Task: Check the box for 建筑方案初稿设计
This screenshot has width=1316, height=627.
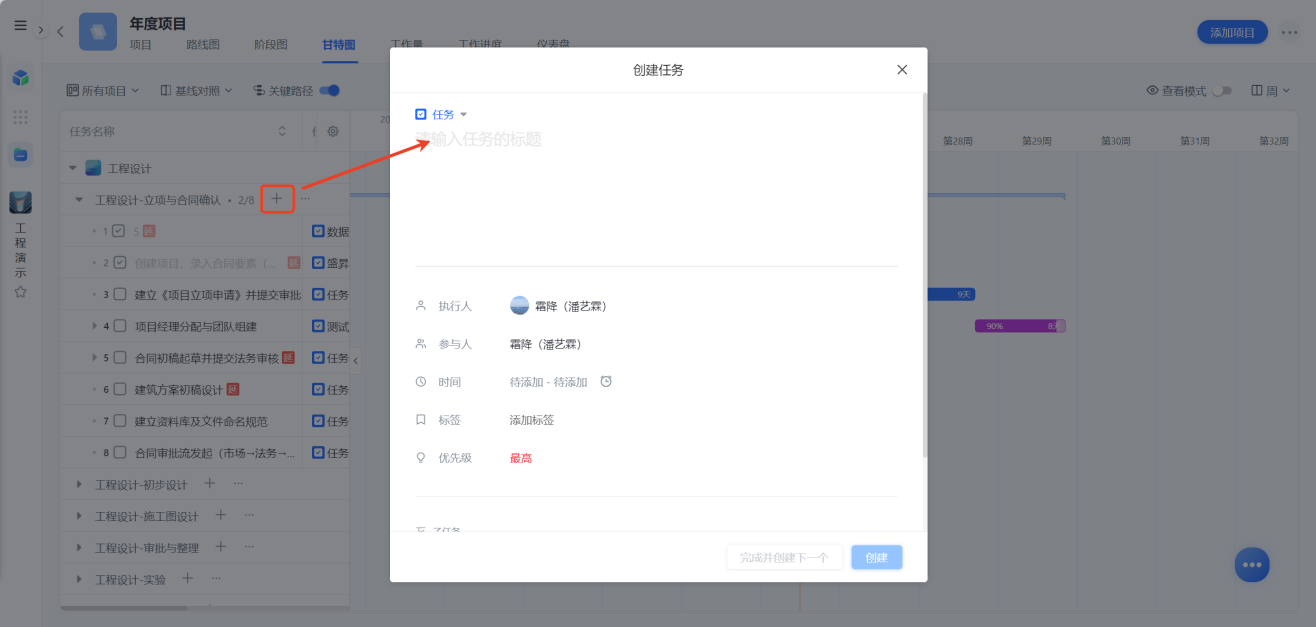Action: (119, 389)
